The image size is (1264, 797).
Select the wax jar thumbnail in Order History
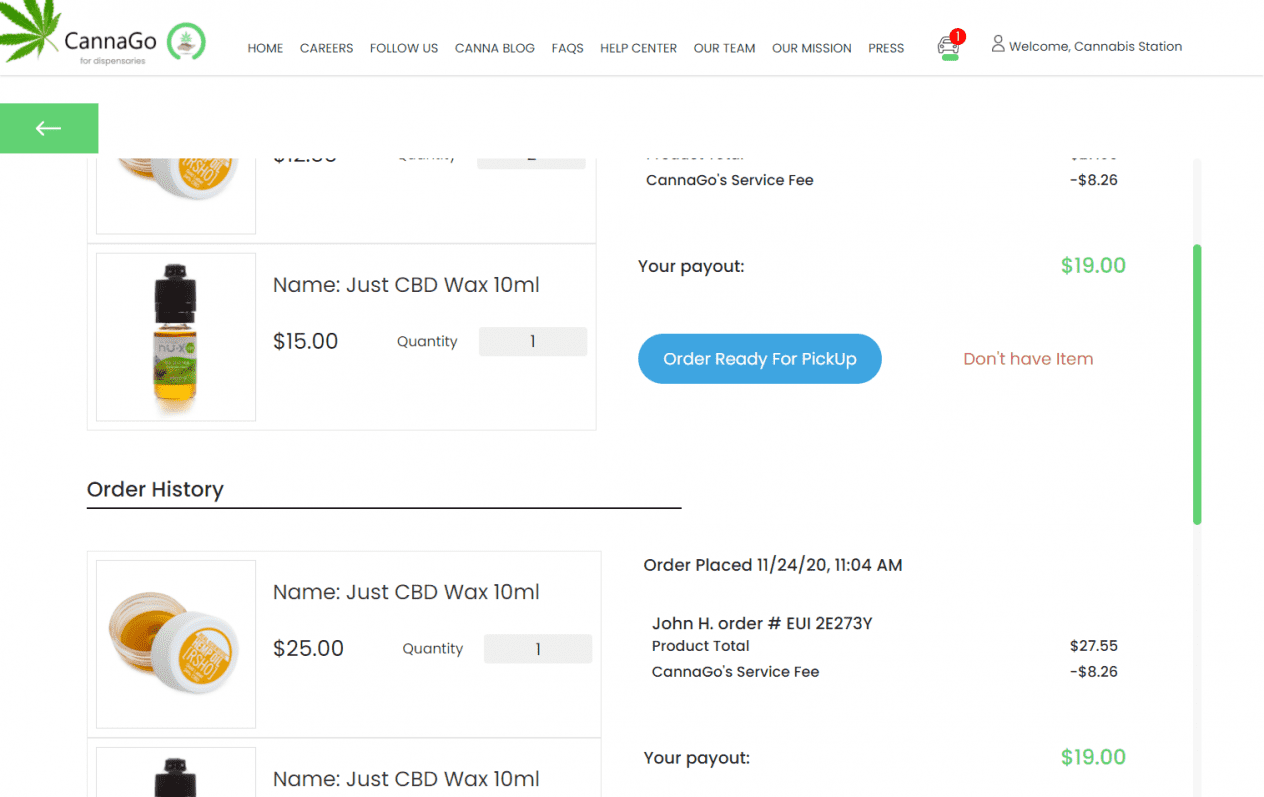(x=176, y=644)
